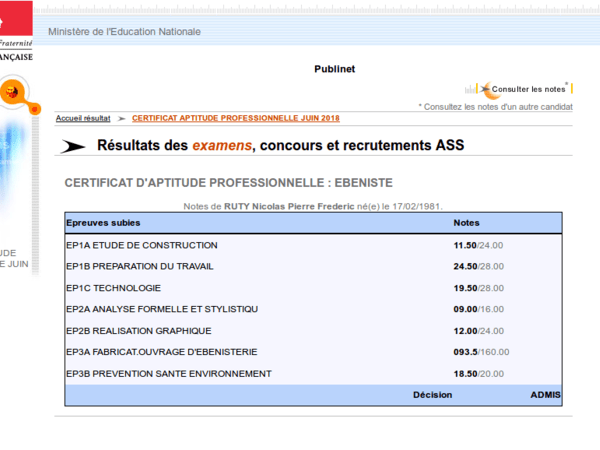Select the EP1B PREPARATION DU TRAVAIL row
The image size is (600, 450).
139,267
